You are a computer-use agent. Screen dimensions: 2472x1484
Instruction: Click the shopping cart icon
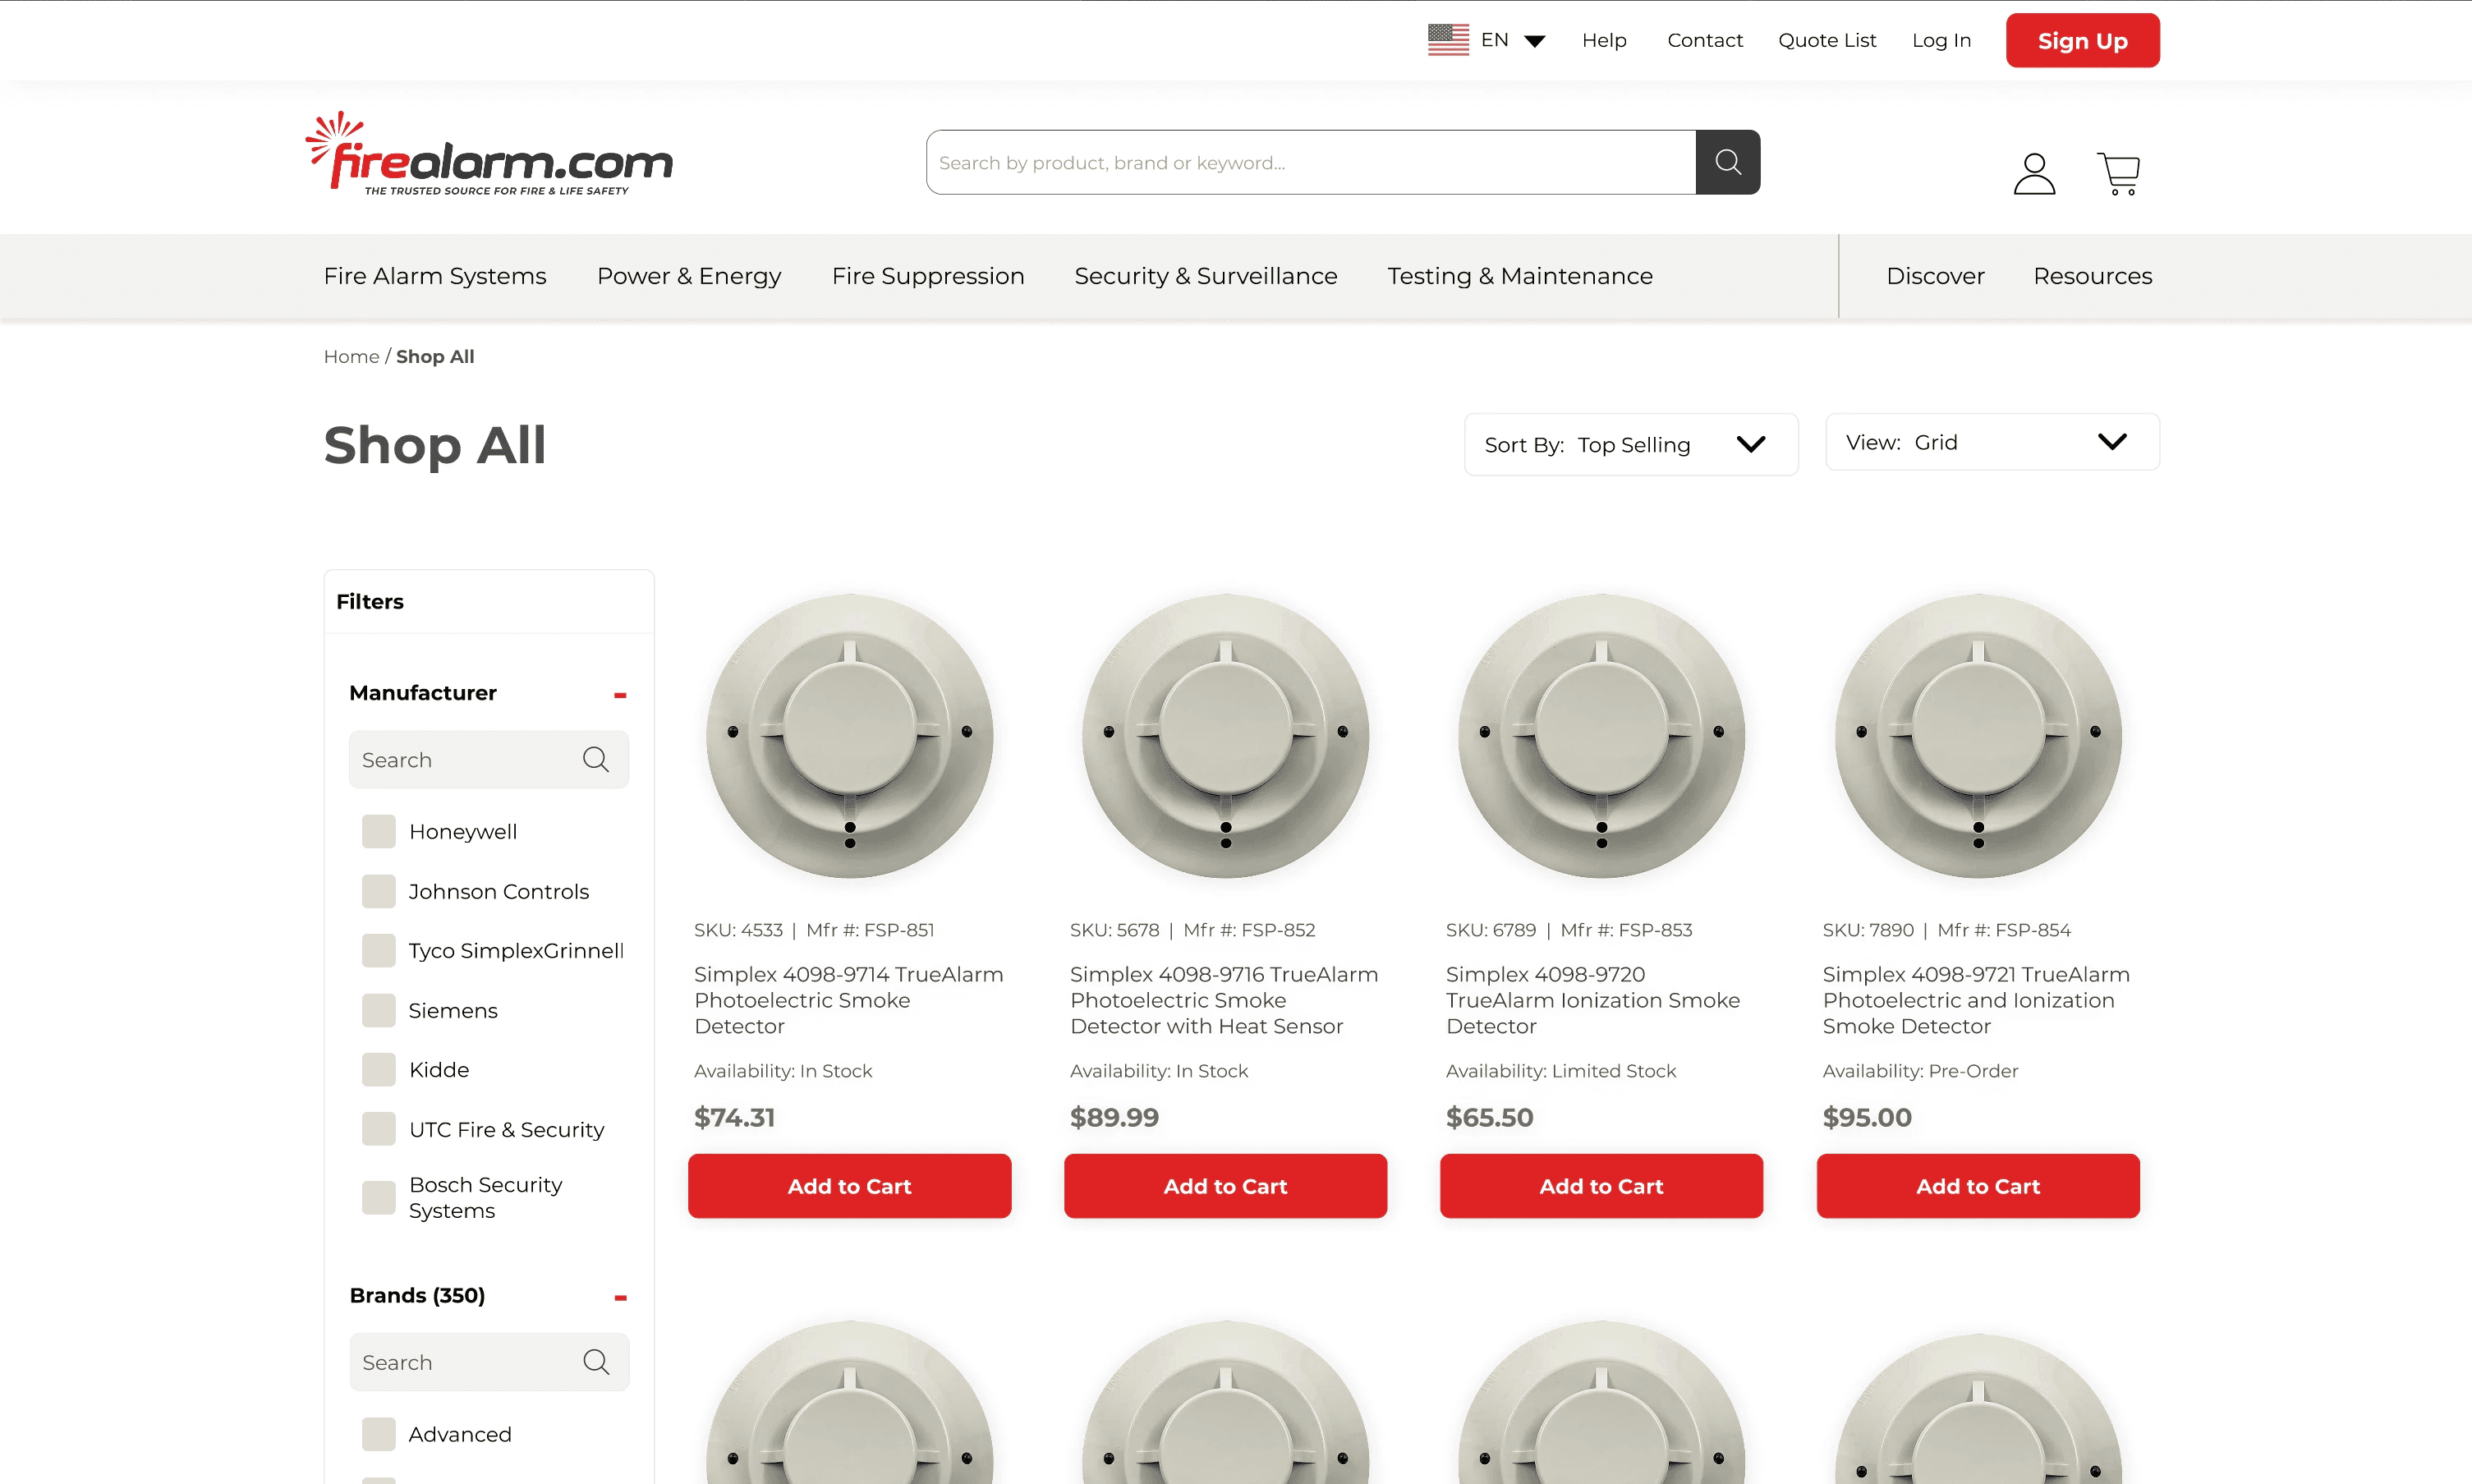click(x=2118, y=174)
